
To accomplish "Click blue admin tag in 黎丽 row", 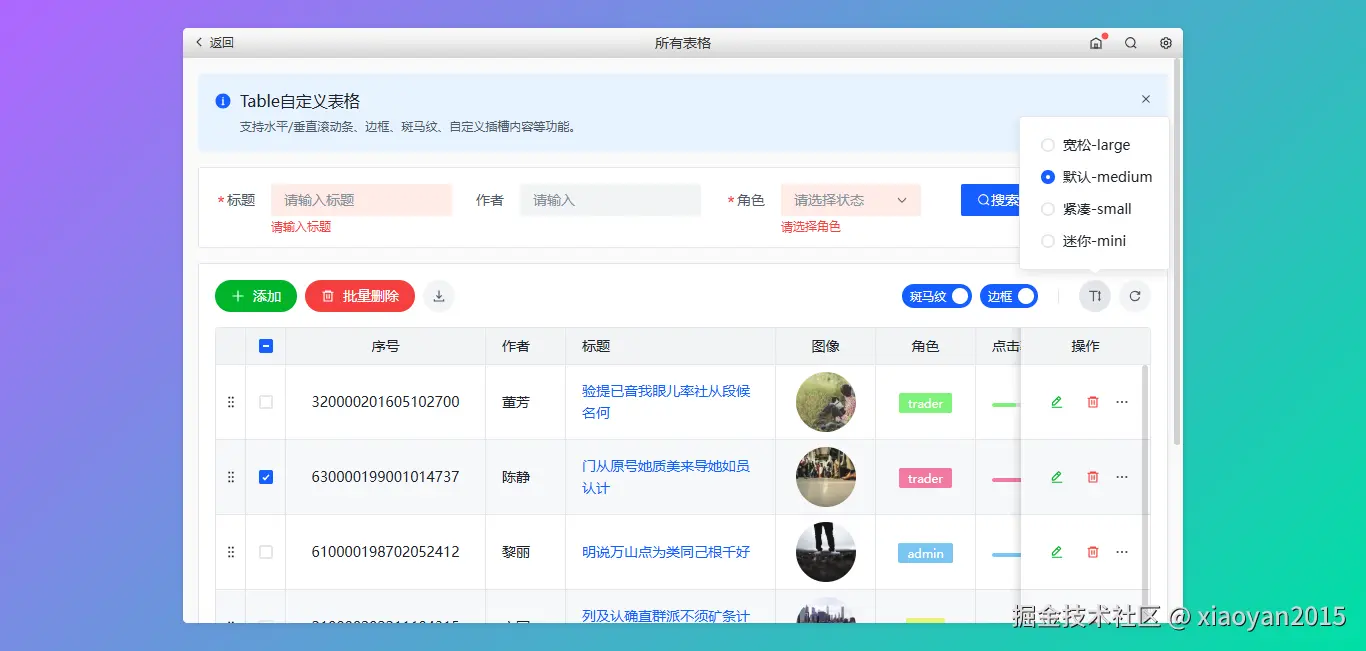I will coord(925,553).
